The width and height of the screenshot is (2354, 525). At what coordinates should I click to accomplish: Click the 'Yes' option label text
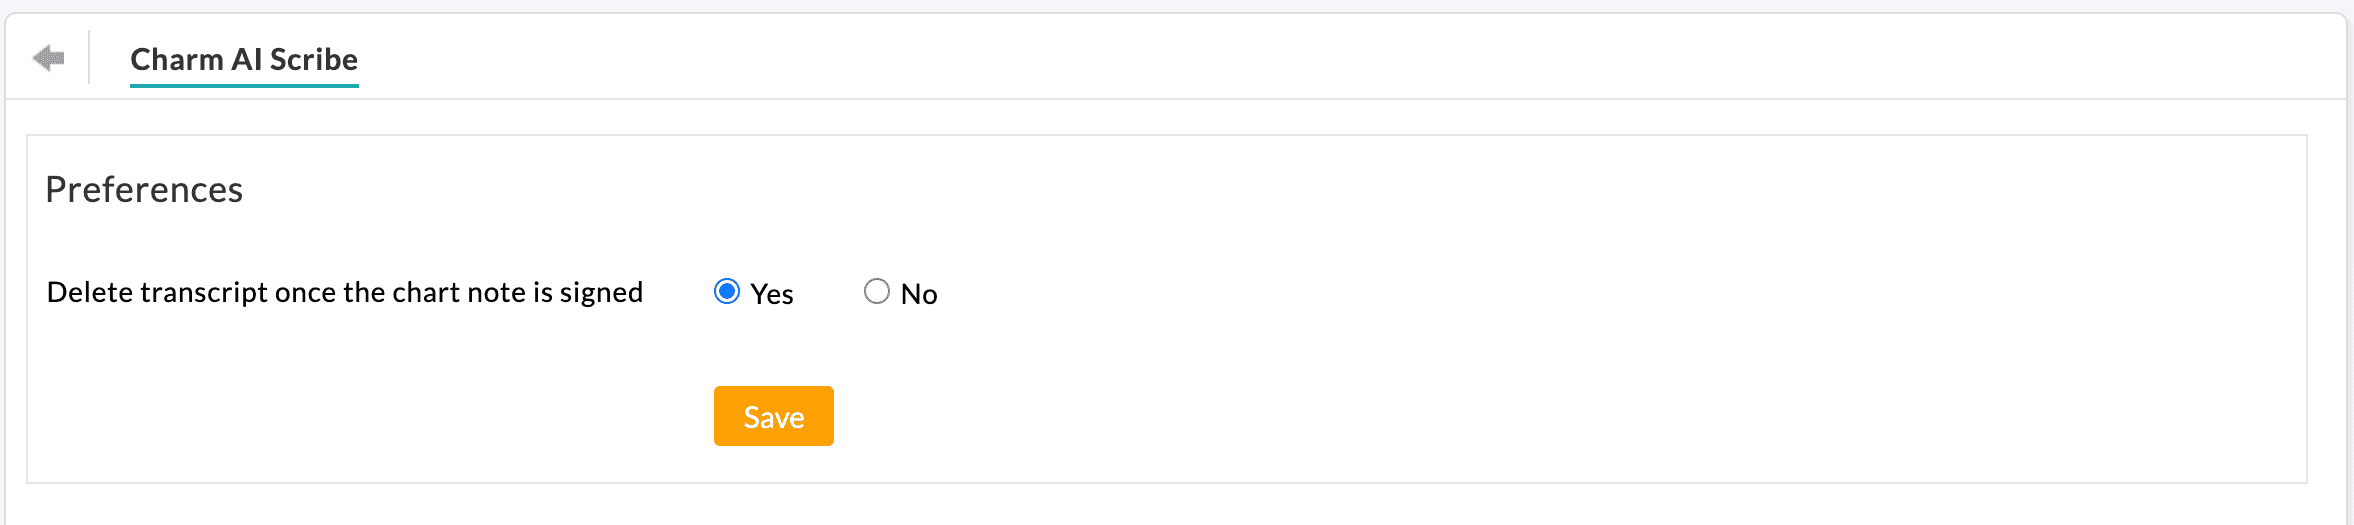(772, 294)
